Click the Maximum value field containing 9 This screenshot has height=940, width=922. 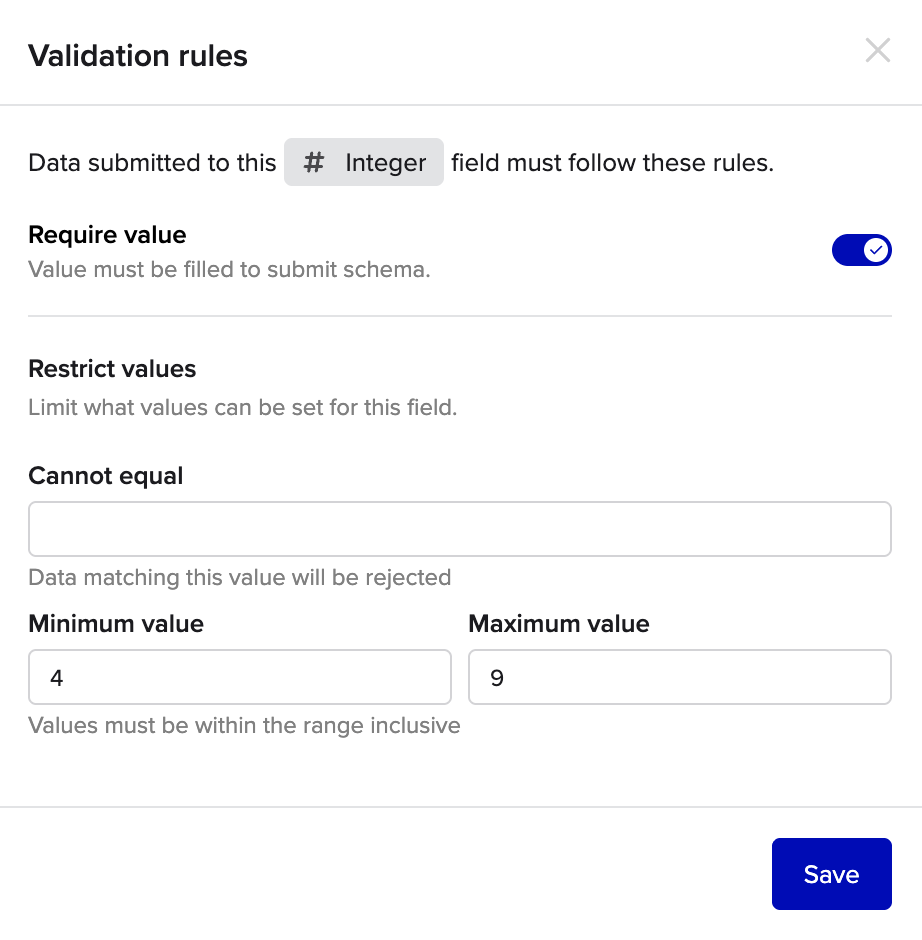(x=679, y=678)
